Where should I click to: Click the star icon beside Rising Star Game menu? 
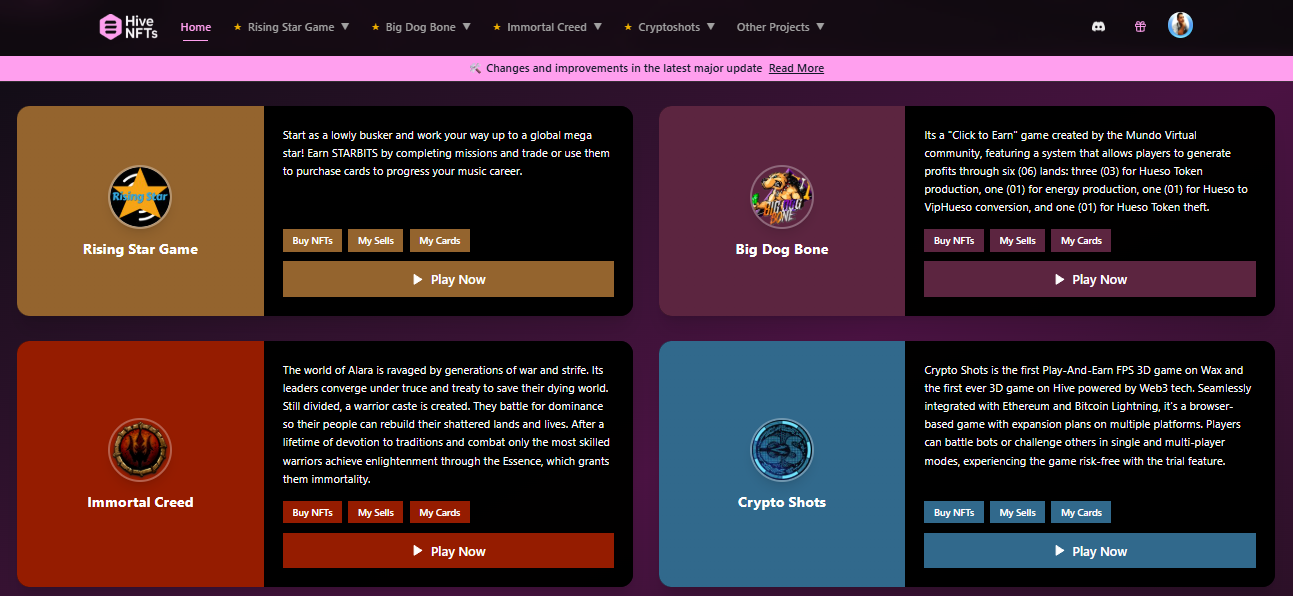click(x=237, y=27)
